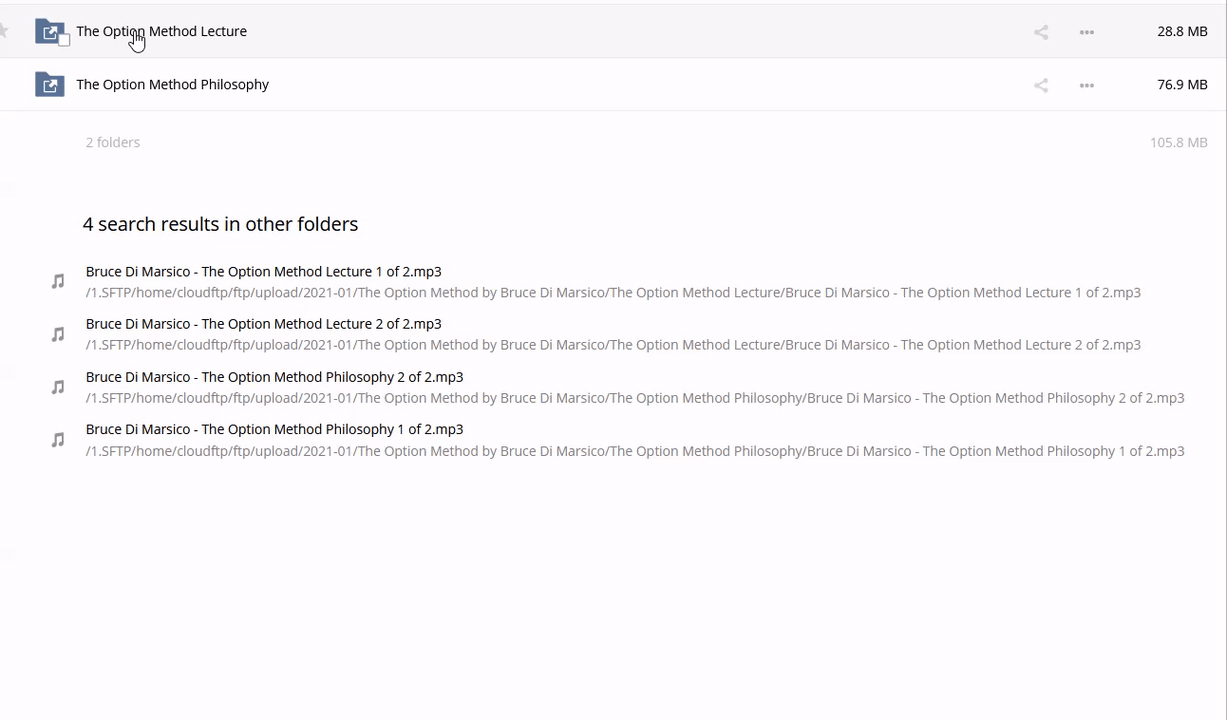
Task: Click music icon for Lecture 1 of 2.mp3
Action: click(x=58, y=282)
